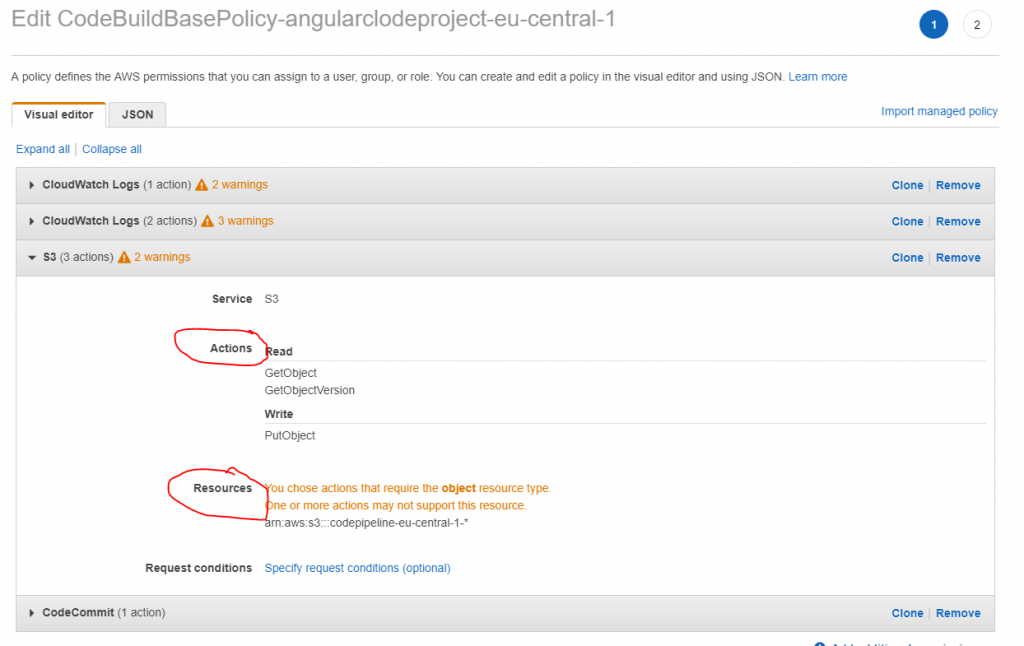The width and height of the screenshot is (1024, 646).
Task: Open Specify request conditions (optional)
Action: 357,568
